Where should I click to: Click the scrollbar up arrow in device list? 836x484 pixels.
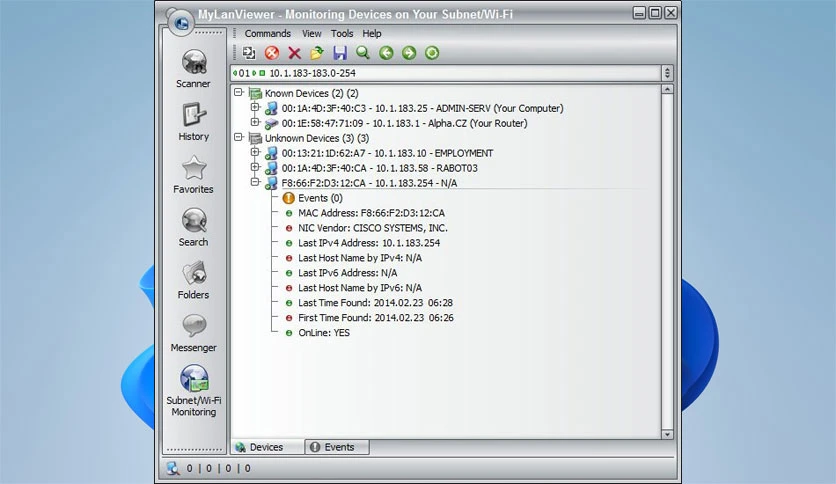[x=667, y=90]
